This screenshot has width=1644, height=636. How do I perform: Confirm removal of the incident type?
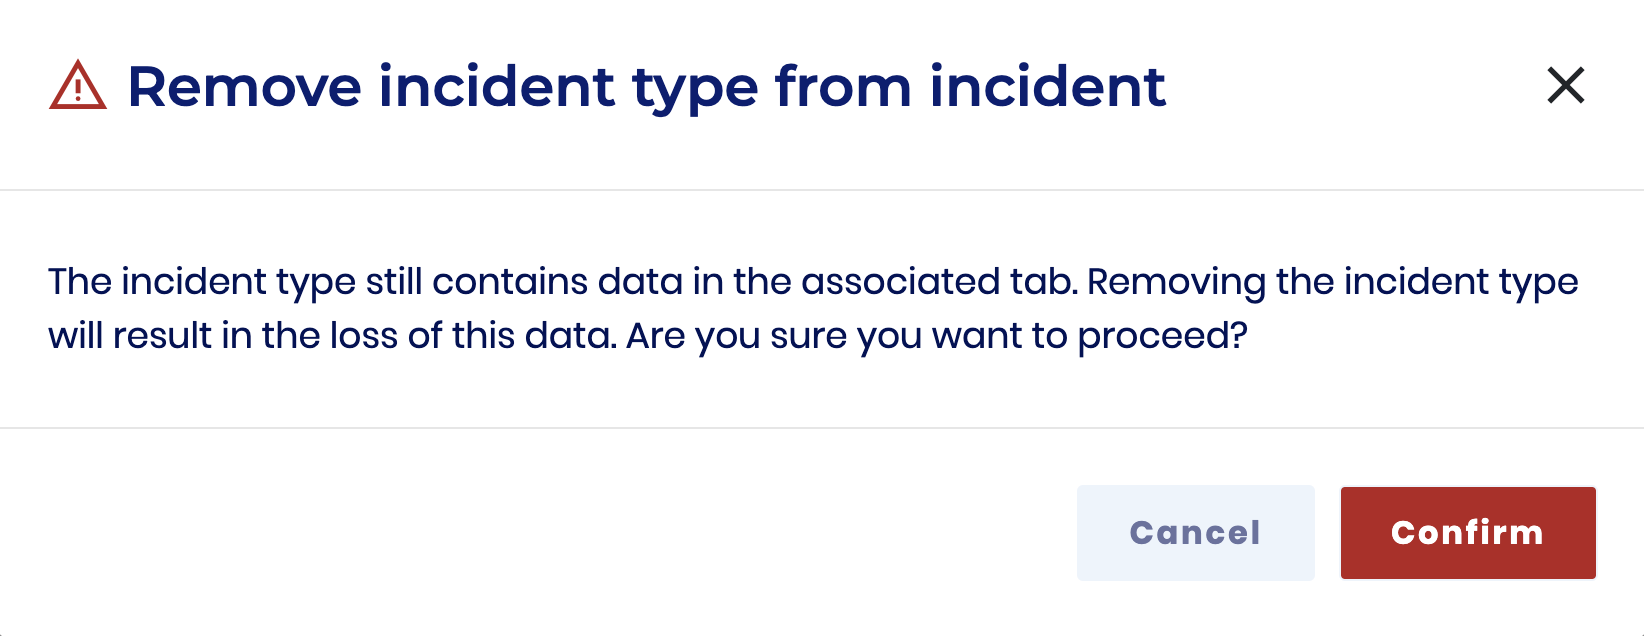click(1467, 533)
